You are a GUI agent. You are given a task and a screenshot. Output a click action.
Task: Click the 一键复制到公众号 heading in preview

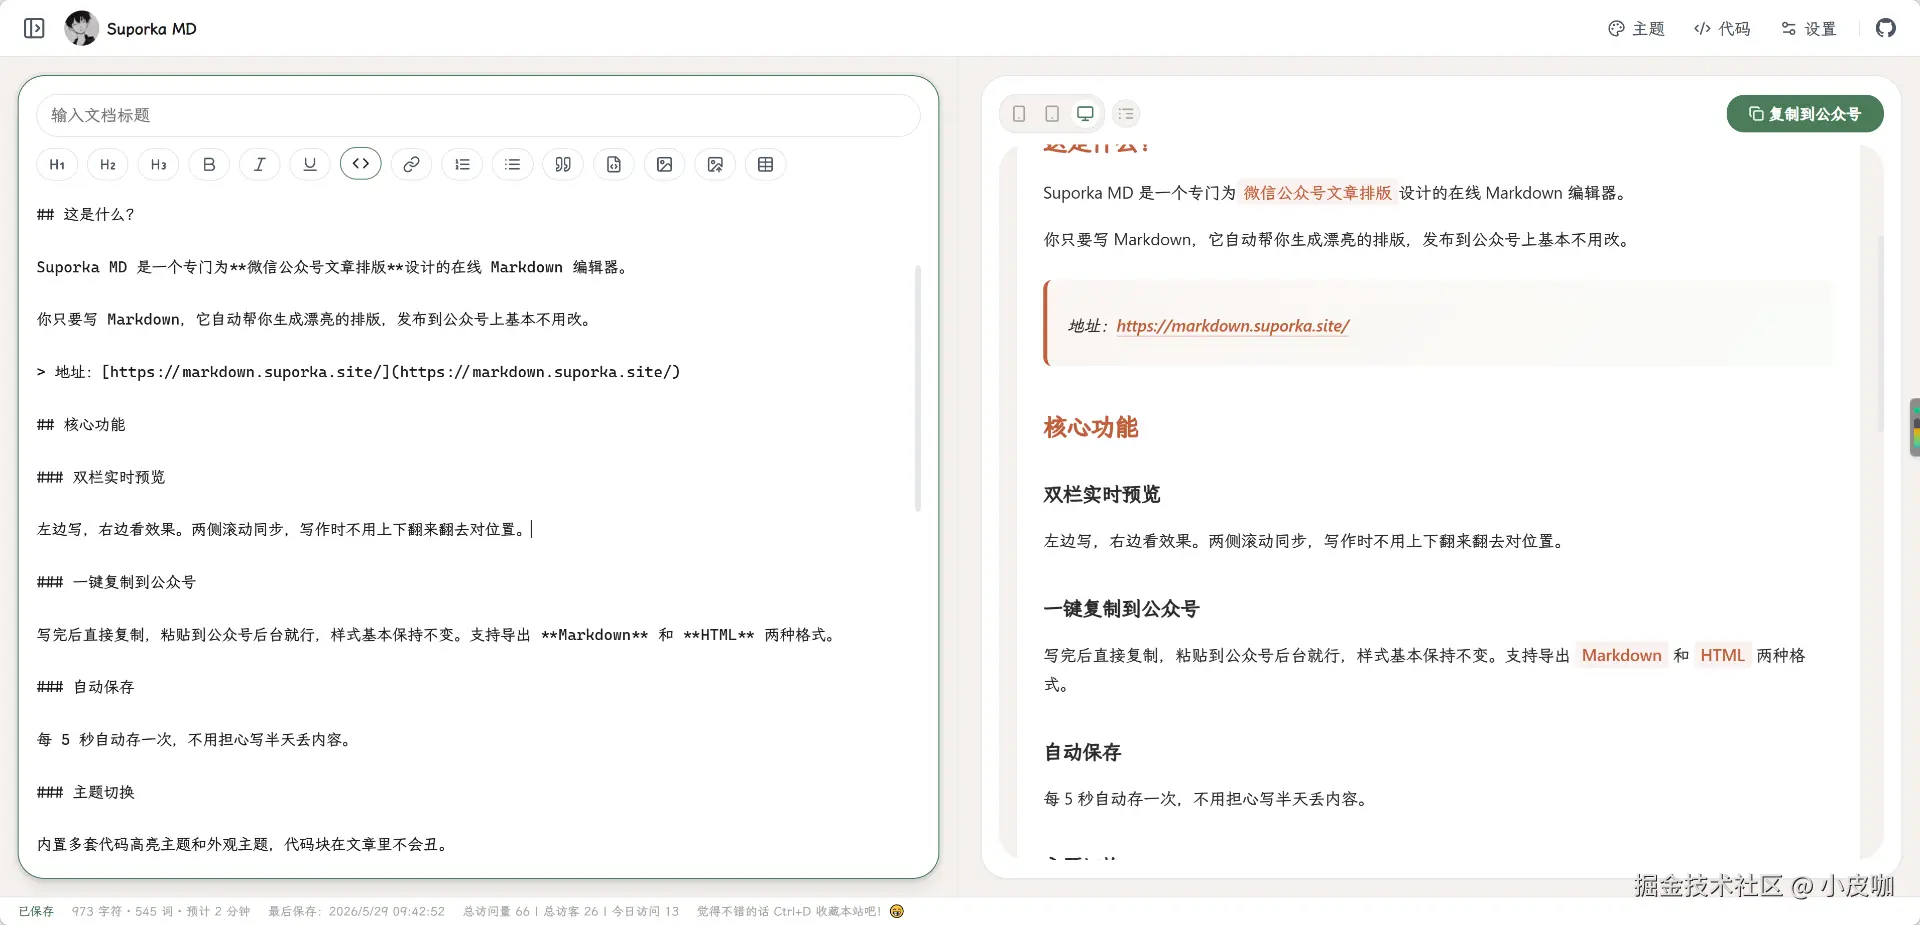click(x=1121, y=609)
